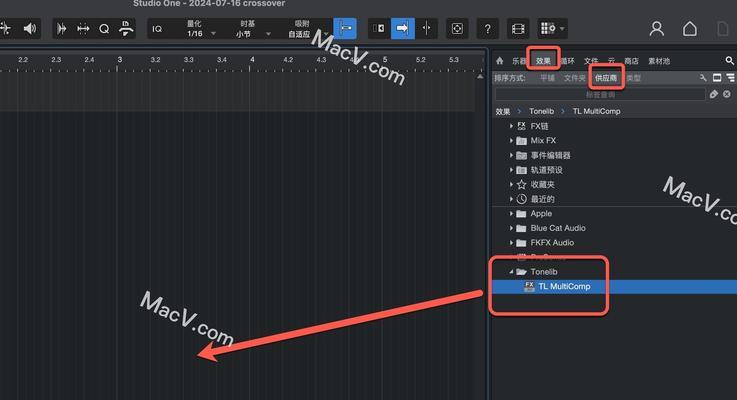The image size is (737, 400).
Task: Sort effects by 供应商 vendor
Action: coord(606,78)
